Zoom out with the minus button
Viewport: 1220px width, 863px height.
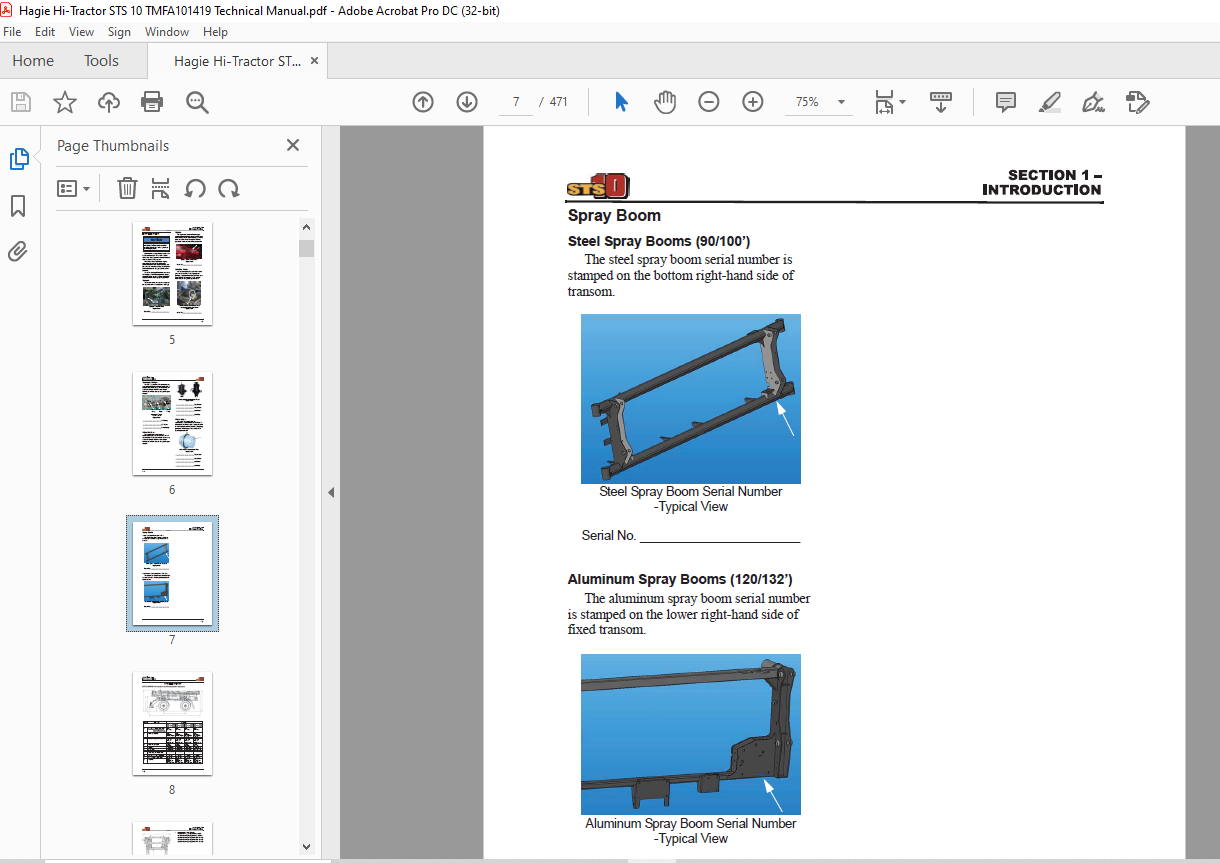[709, 102]
